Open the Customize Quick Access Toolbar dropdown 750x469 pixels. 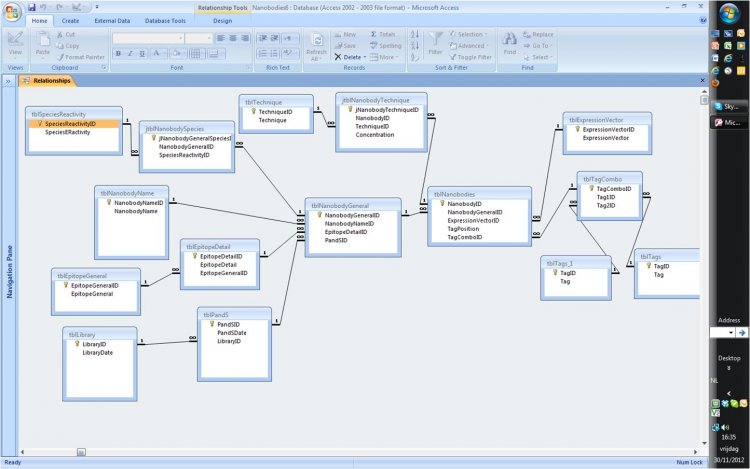tap(97, 6)
